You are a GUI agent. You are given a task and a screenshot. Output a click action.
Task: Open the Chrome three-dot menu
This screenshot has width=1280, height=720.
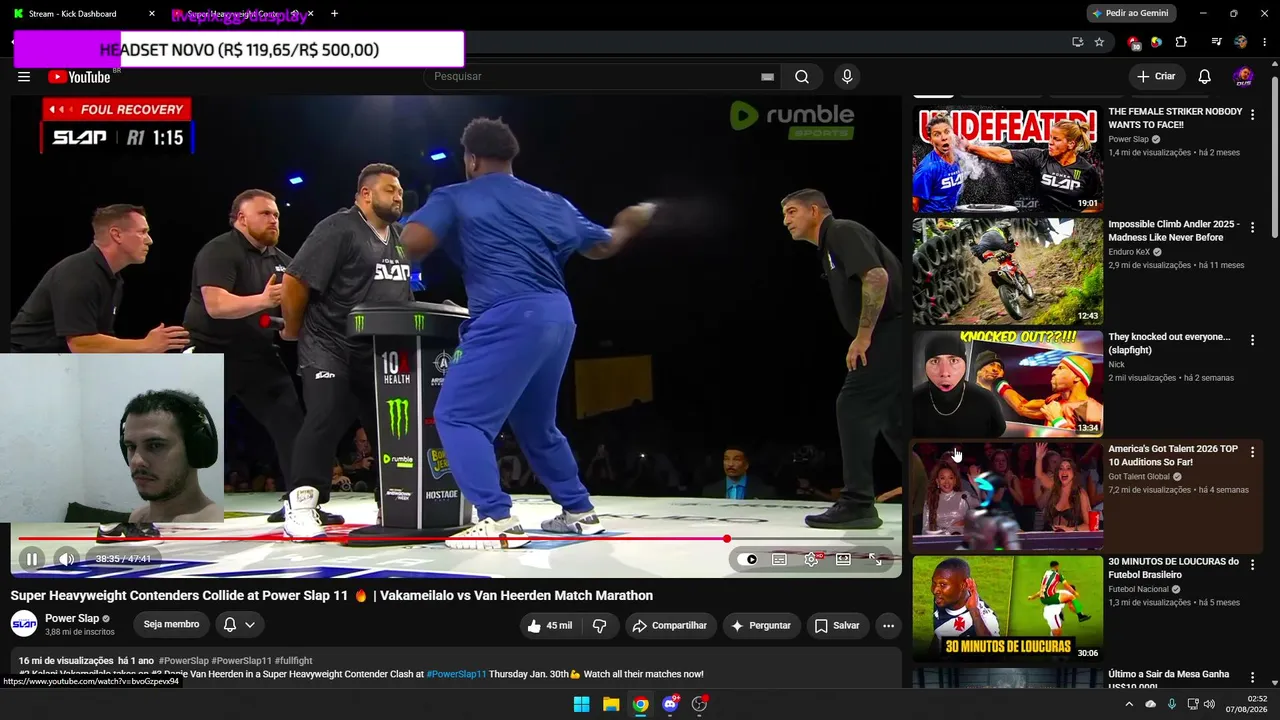(x=1265, y=42)
